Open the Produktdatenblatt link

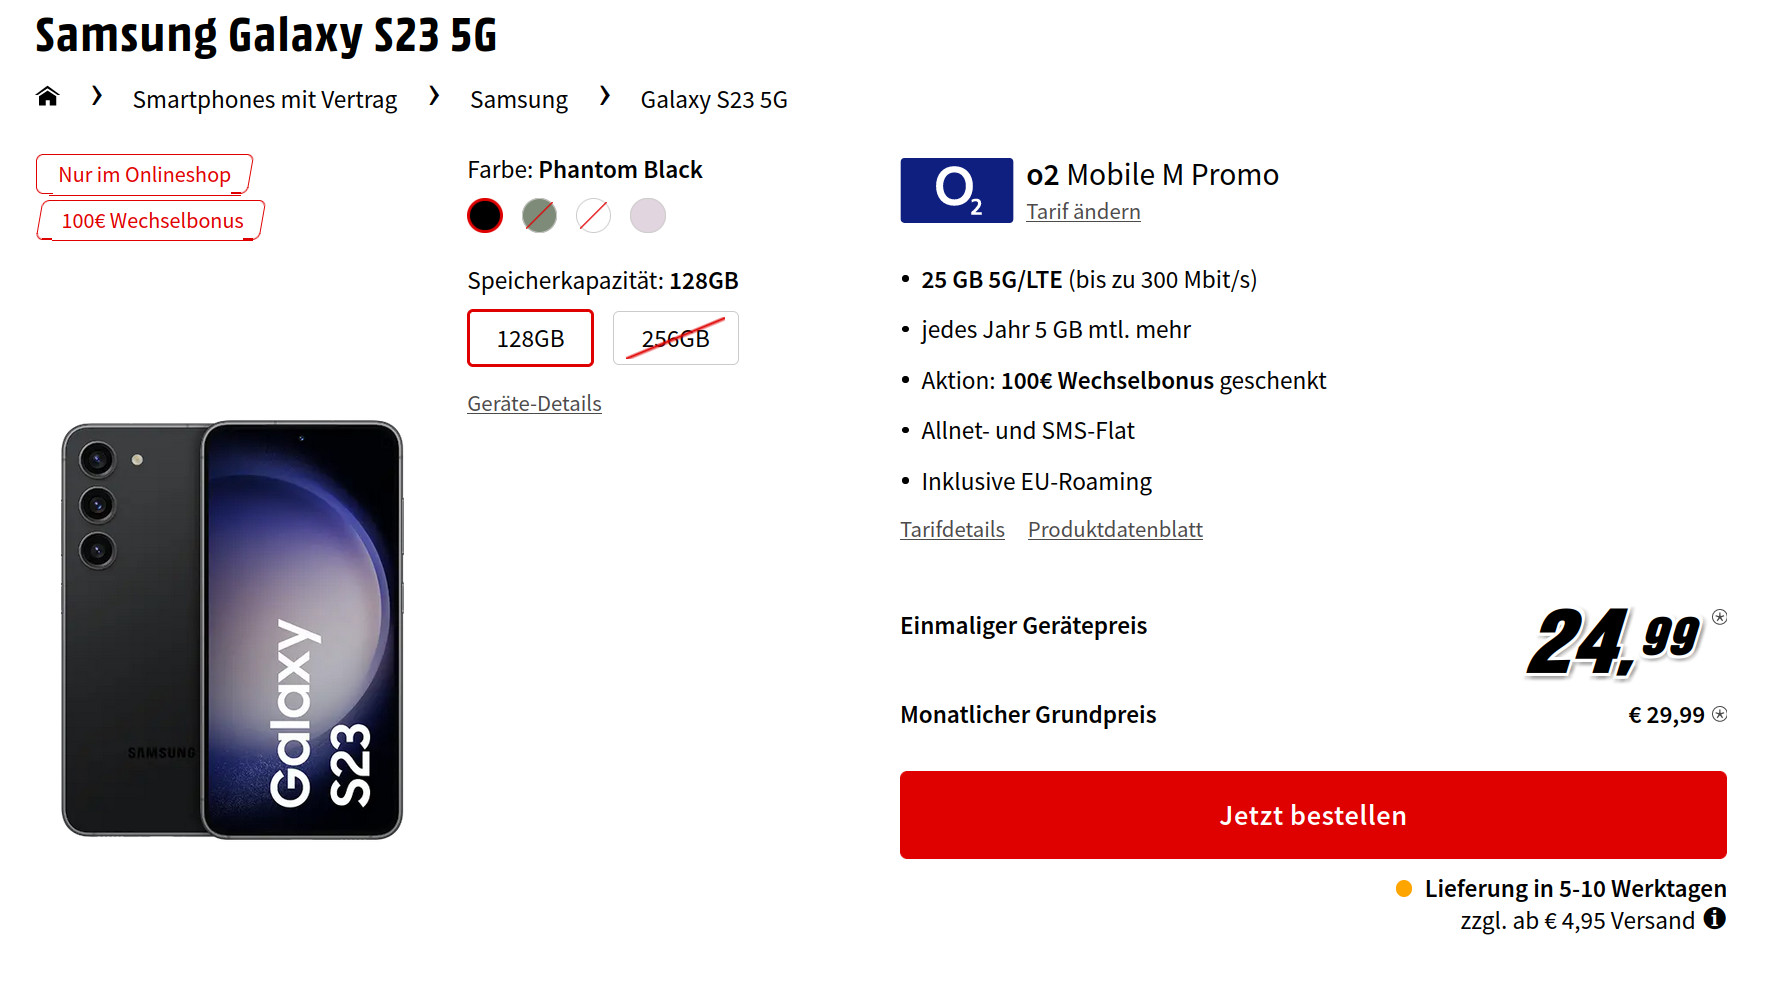point(1115,530)
